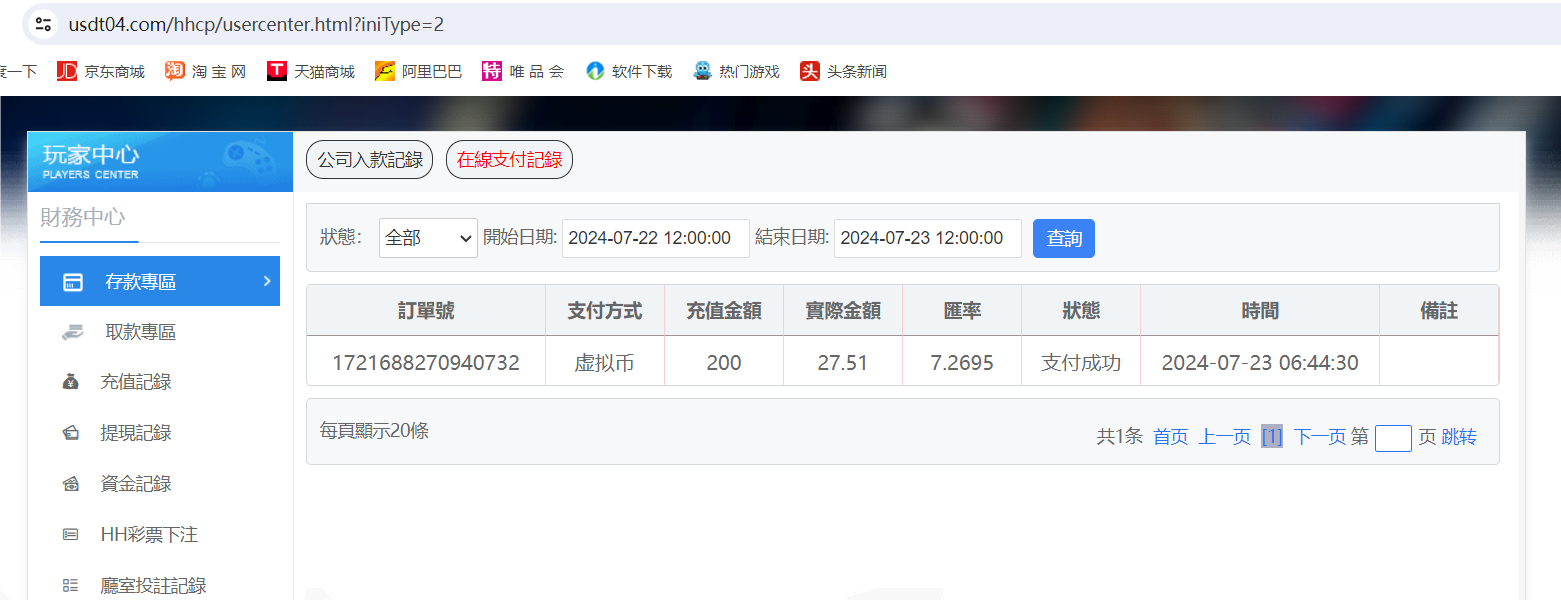Go to 首页 first page link
1561x600 pixels.
(1169, 437)
